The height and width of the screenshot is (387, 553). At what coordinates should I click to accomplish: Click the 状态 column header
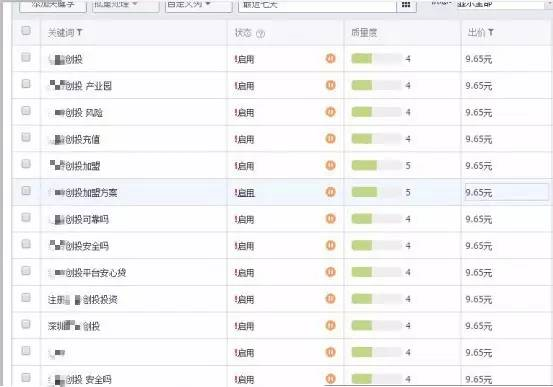tap(243, 33)
